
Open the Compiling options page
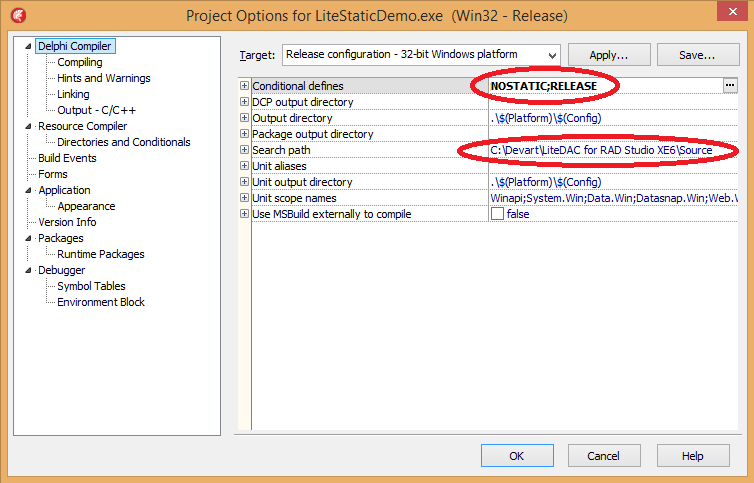80,62
